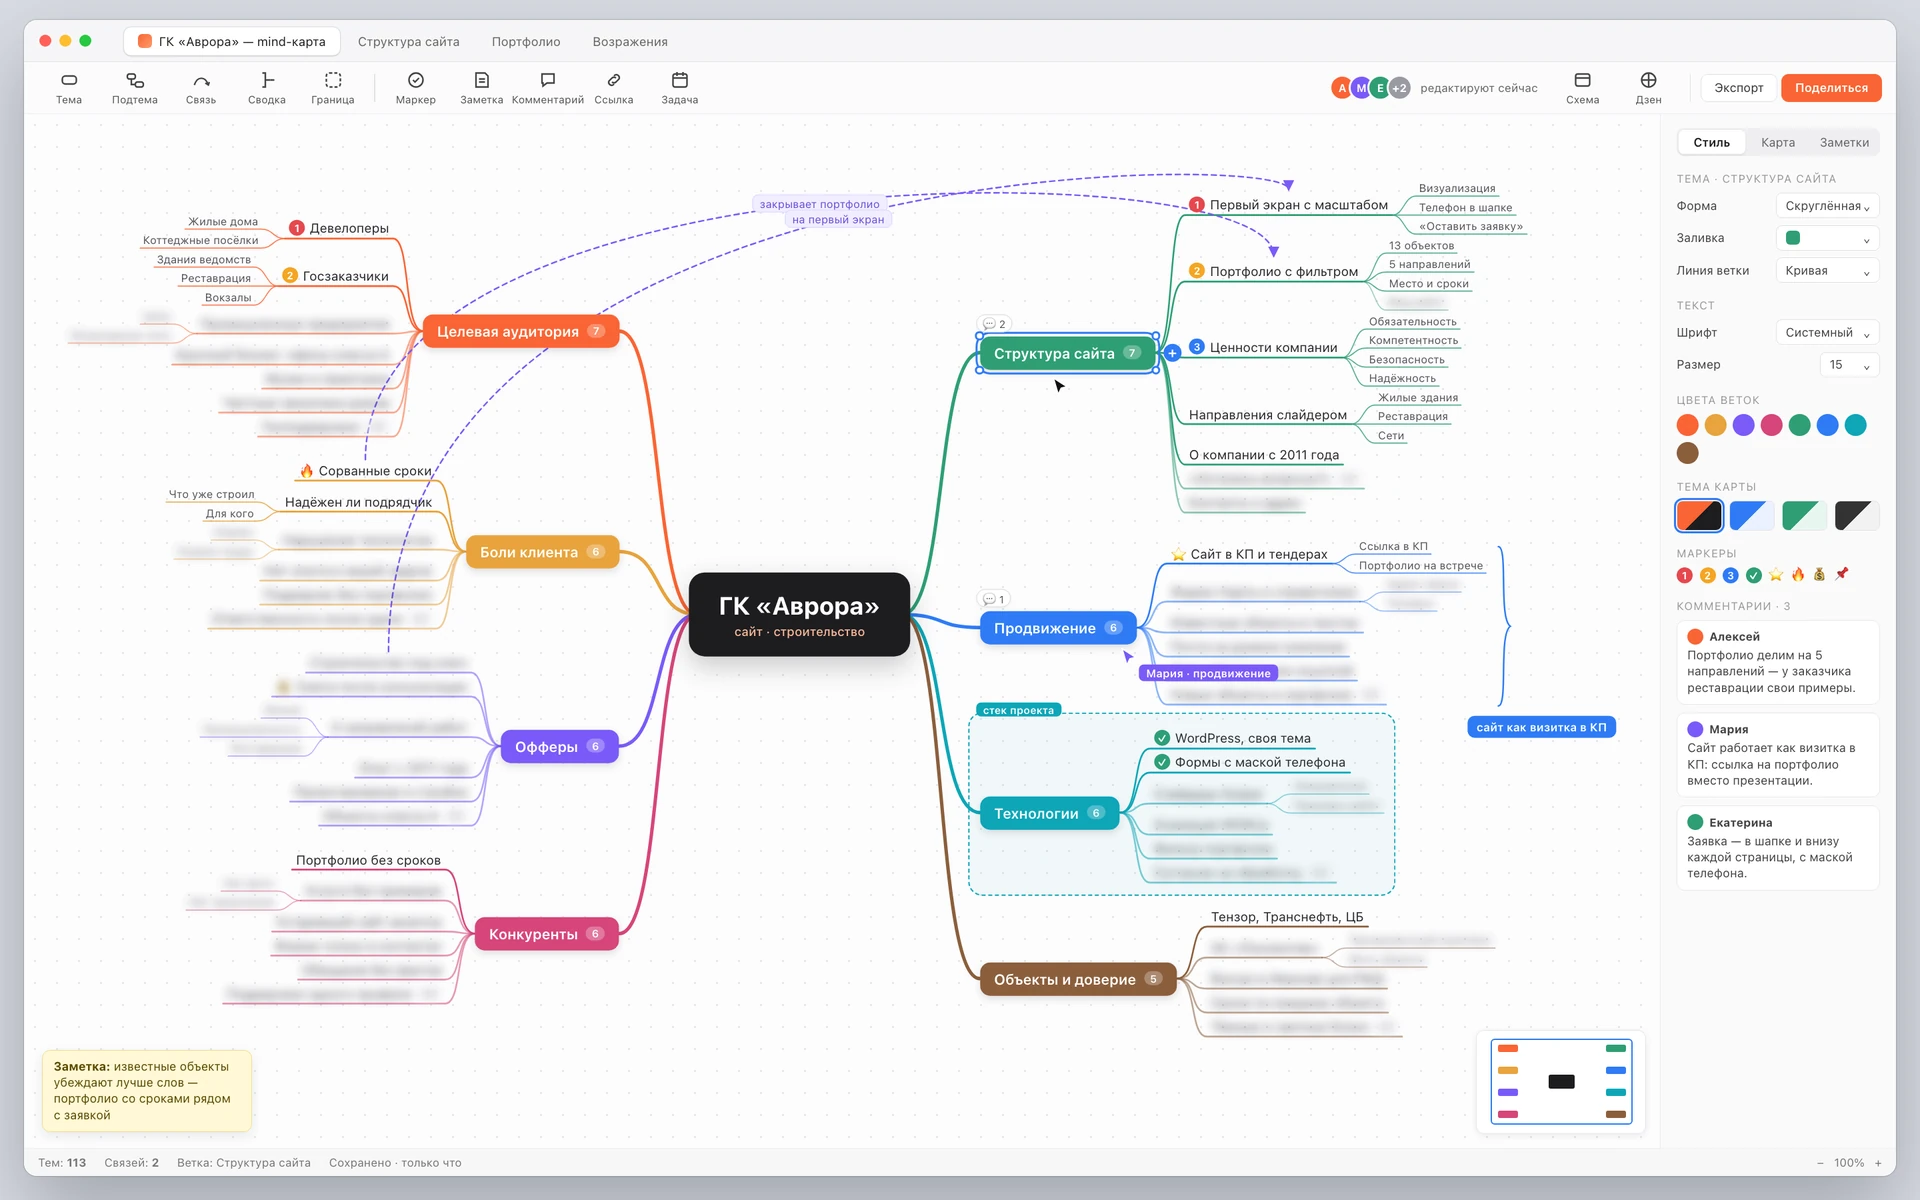The image size is (1920, 1200).
Task: Open the Заметки tab in side panel
Action: coord(1844,143)
